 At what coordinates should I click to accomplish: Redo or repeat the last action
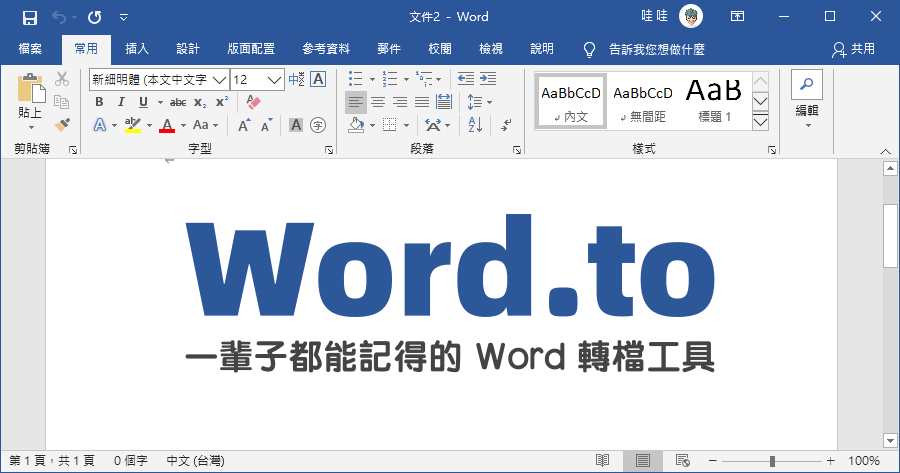[95, 17]
